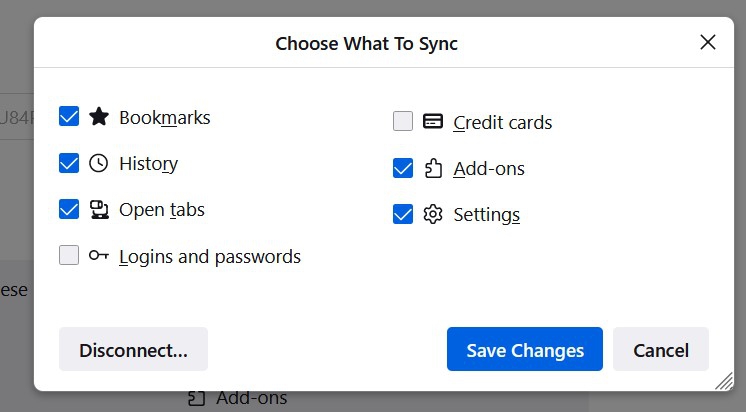The width and height of the screenshot is (746, 412).
Task: Deselect the Settings sync checkbox
Action: pyautogui.click(x=403, y=214)
